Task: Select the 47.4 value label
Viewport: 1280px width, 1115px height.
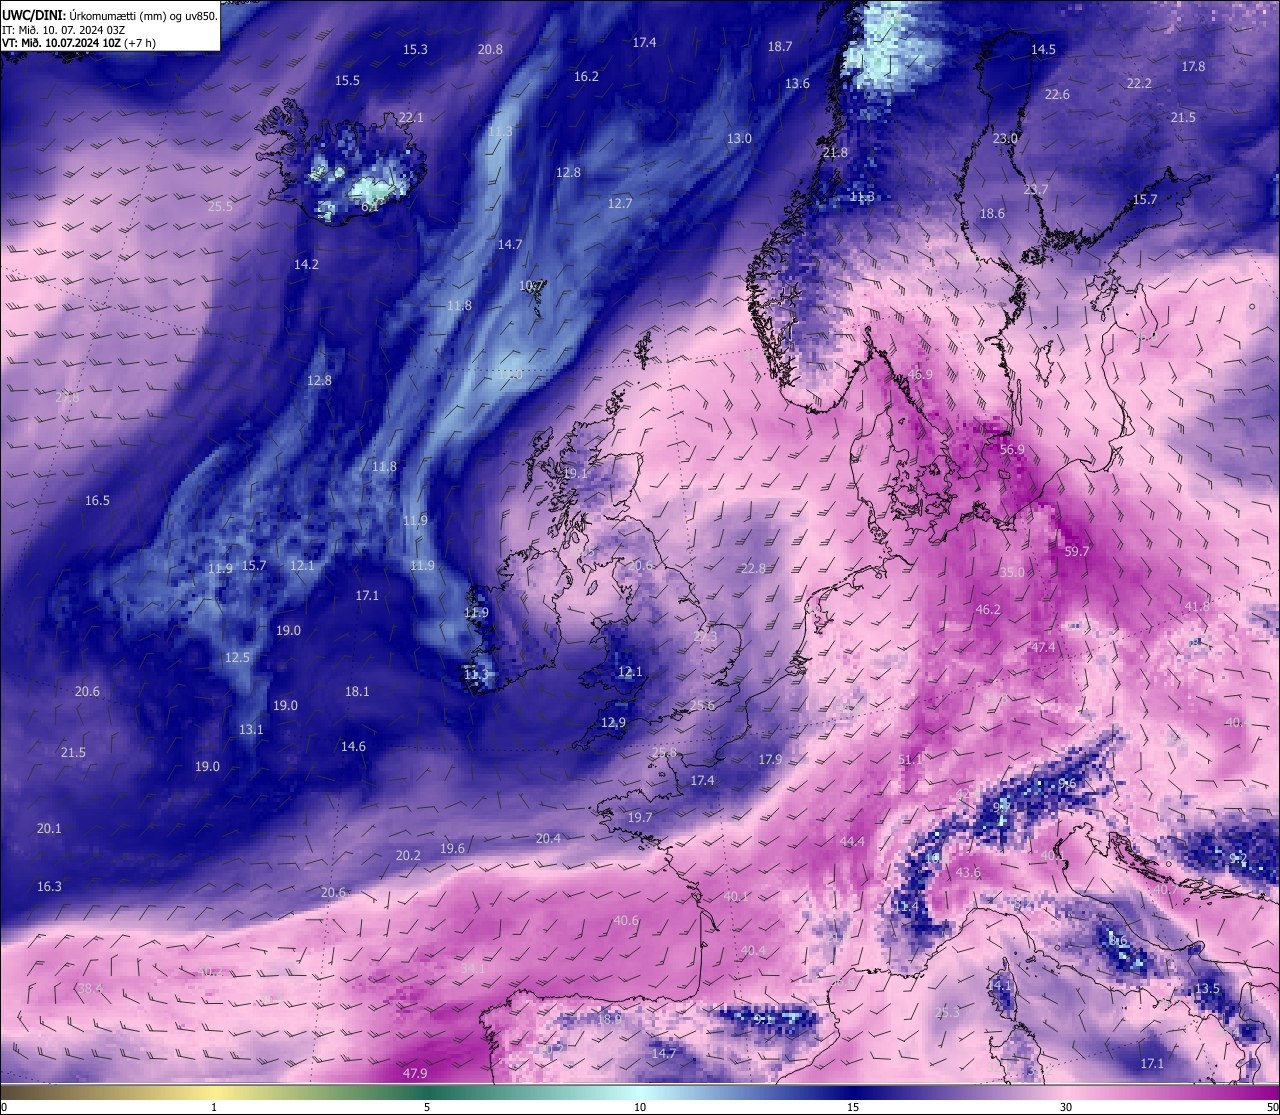Action: point(1043,648)
